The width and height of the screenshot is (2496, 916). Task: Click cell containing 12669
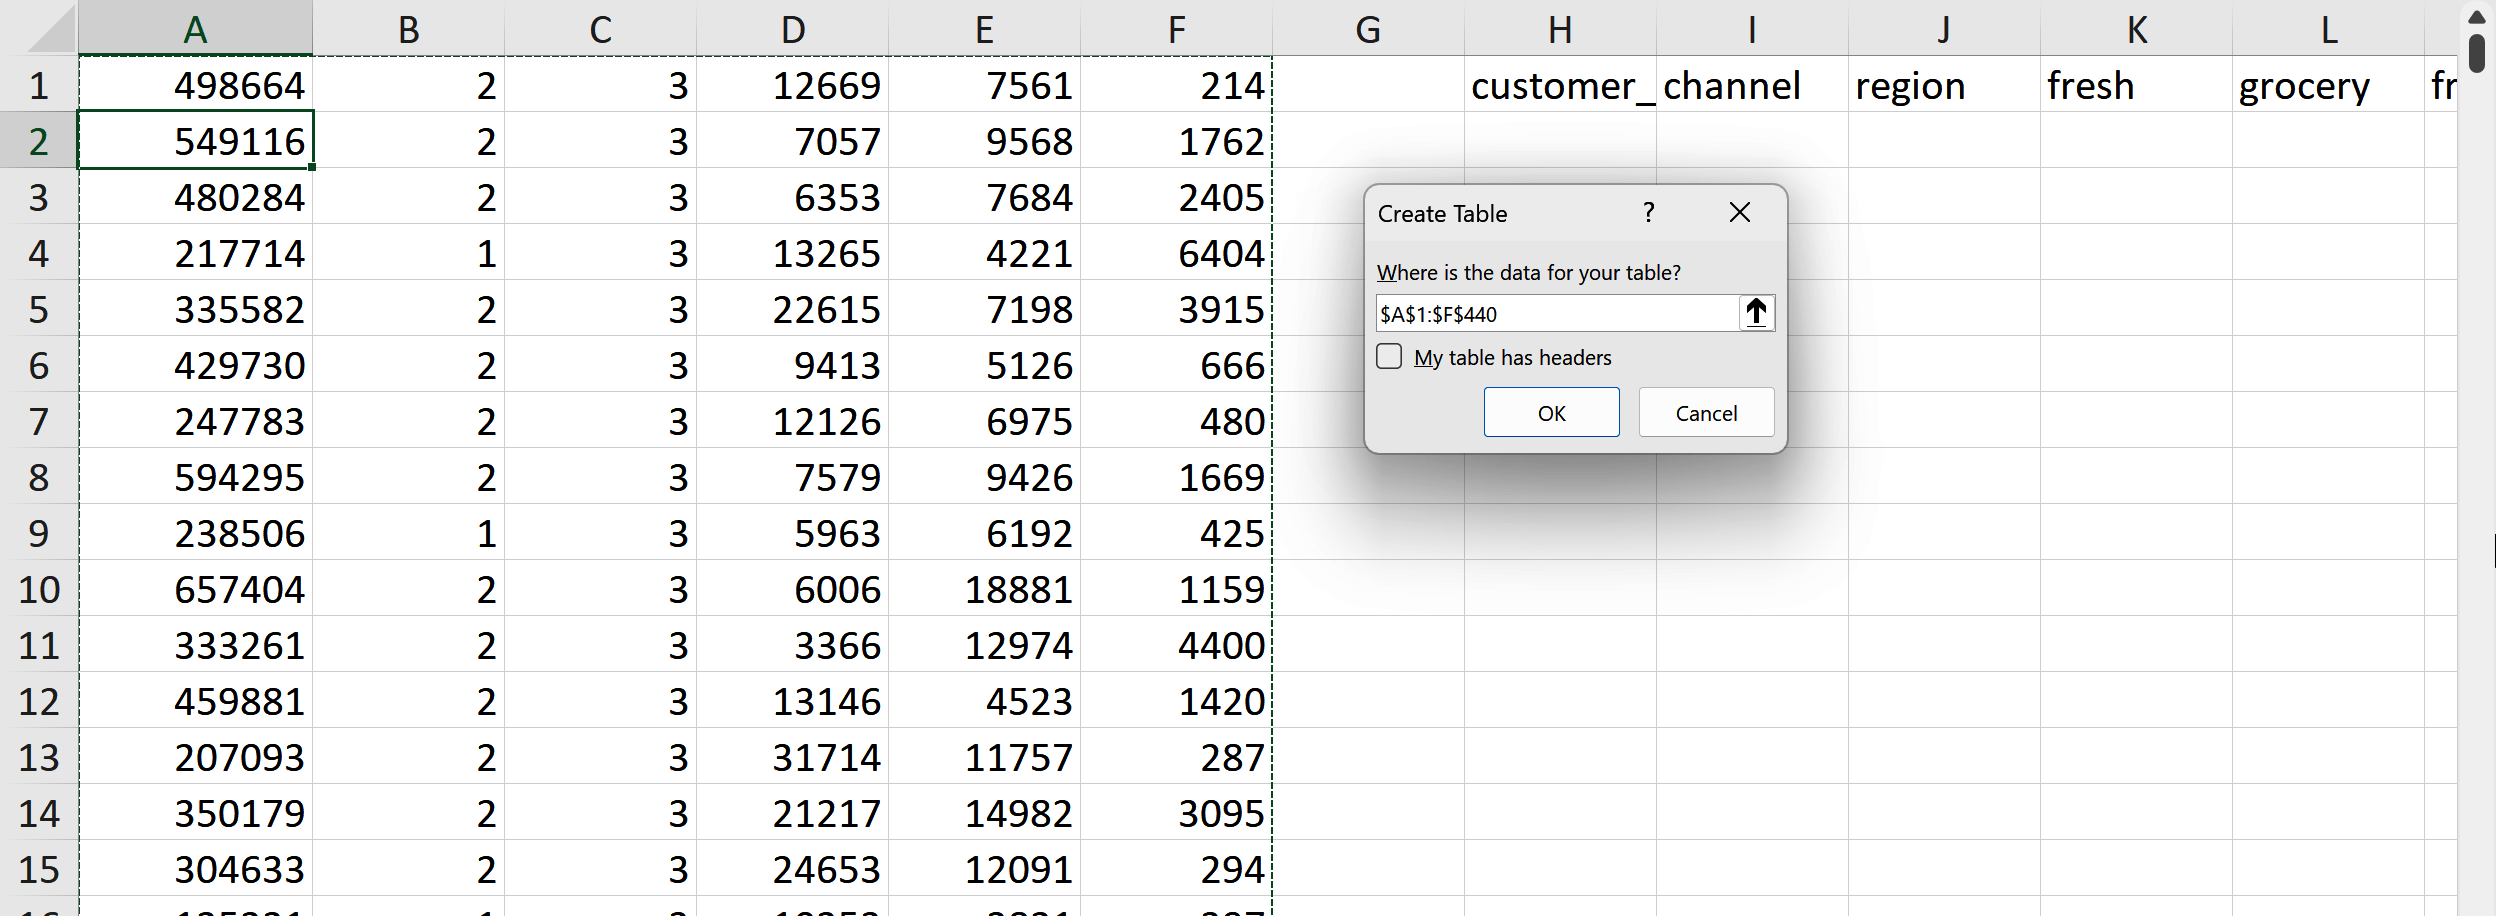point(792,85)
